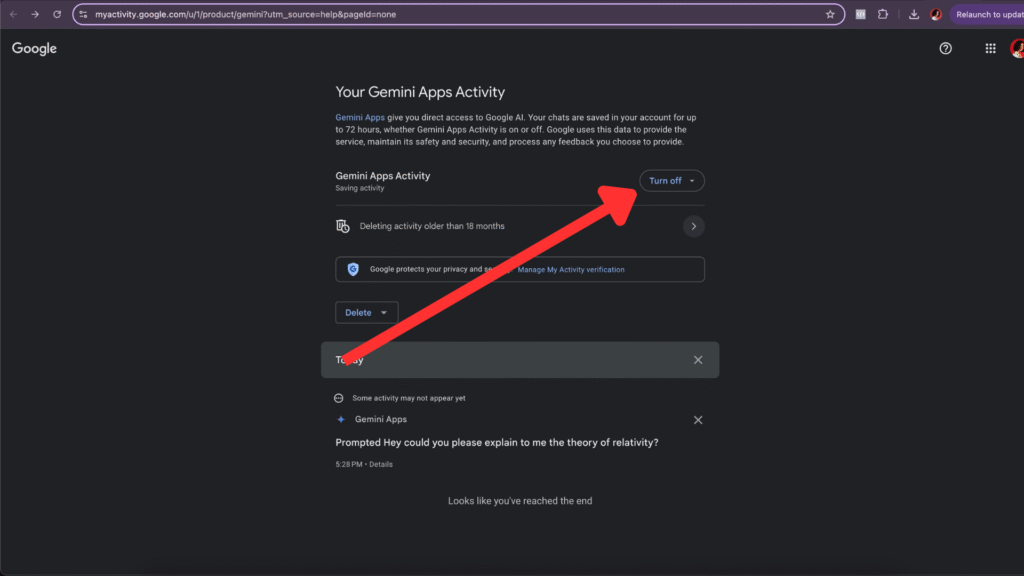Click 'Some activity may not appear yet' notice
The height and width of the screenshot is (576, 1024).
409,398
